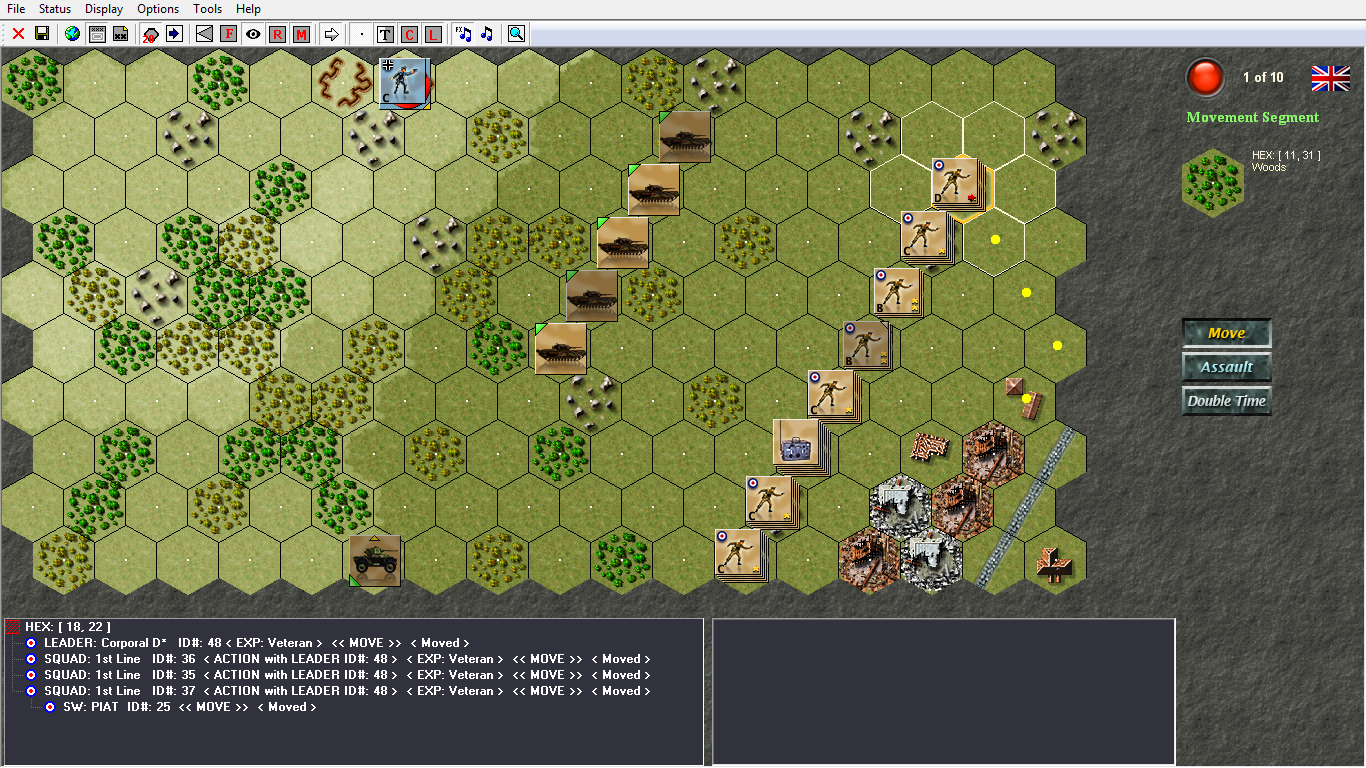Screen dimensions: 1366x768
Task: Open the magnifier zoom tool
Action: [516, 34]
